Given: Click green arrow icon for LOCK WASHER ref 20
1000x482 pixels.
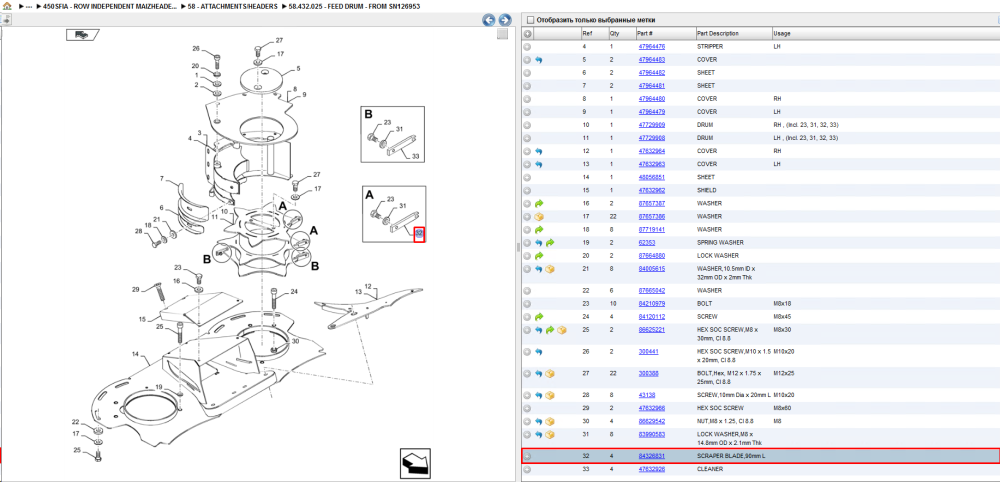Looking at the screenshot, I should pyautogui.click(x=538, y=256).
